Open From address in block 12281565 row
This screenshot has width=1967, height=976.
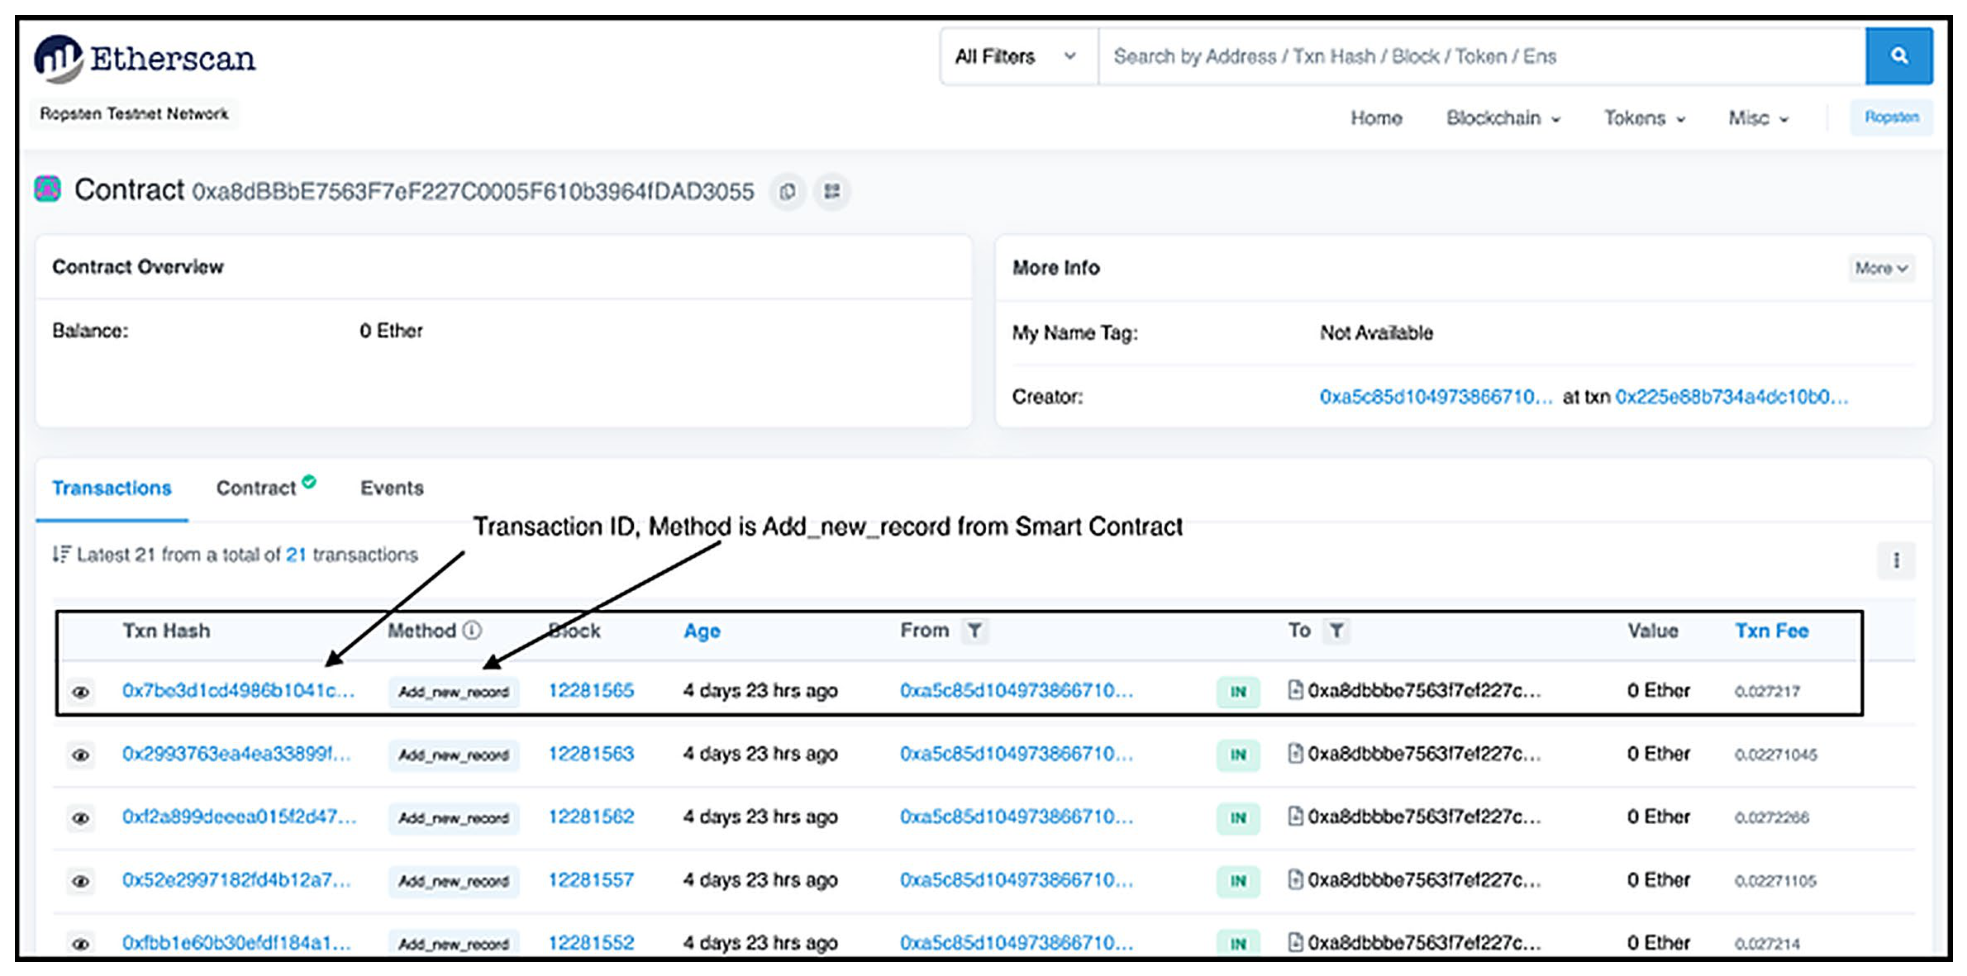point(1017,690)
